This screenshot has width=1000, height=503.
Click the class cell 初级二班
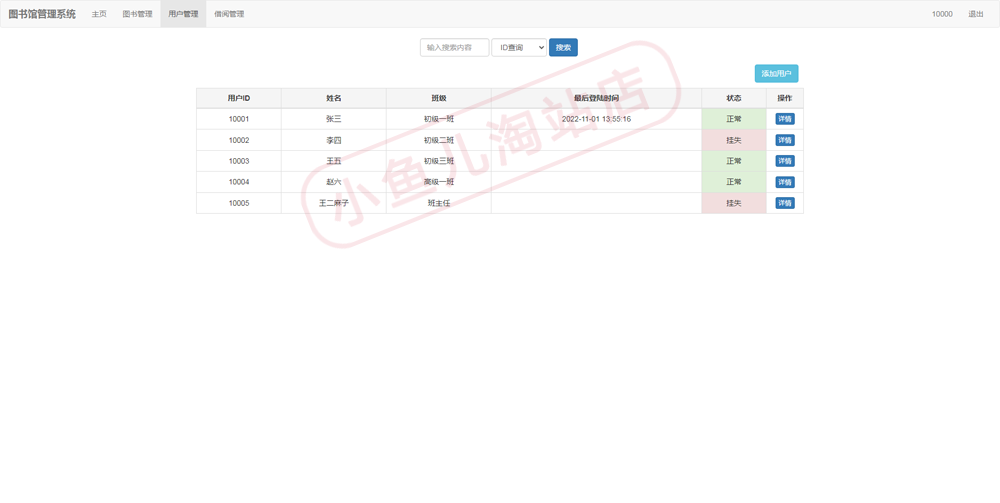pos(439,140)
